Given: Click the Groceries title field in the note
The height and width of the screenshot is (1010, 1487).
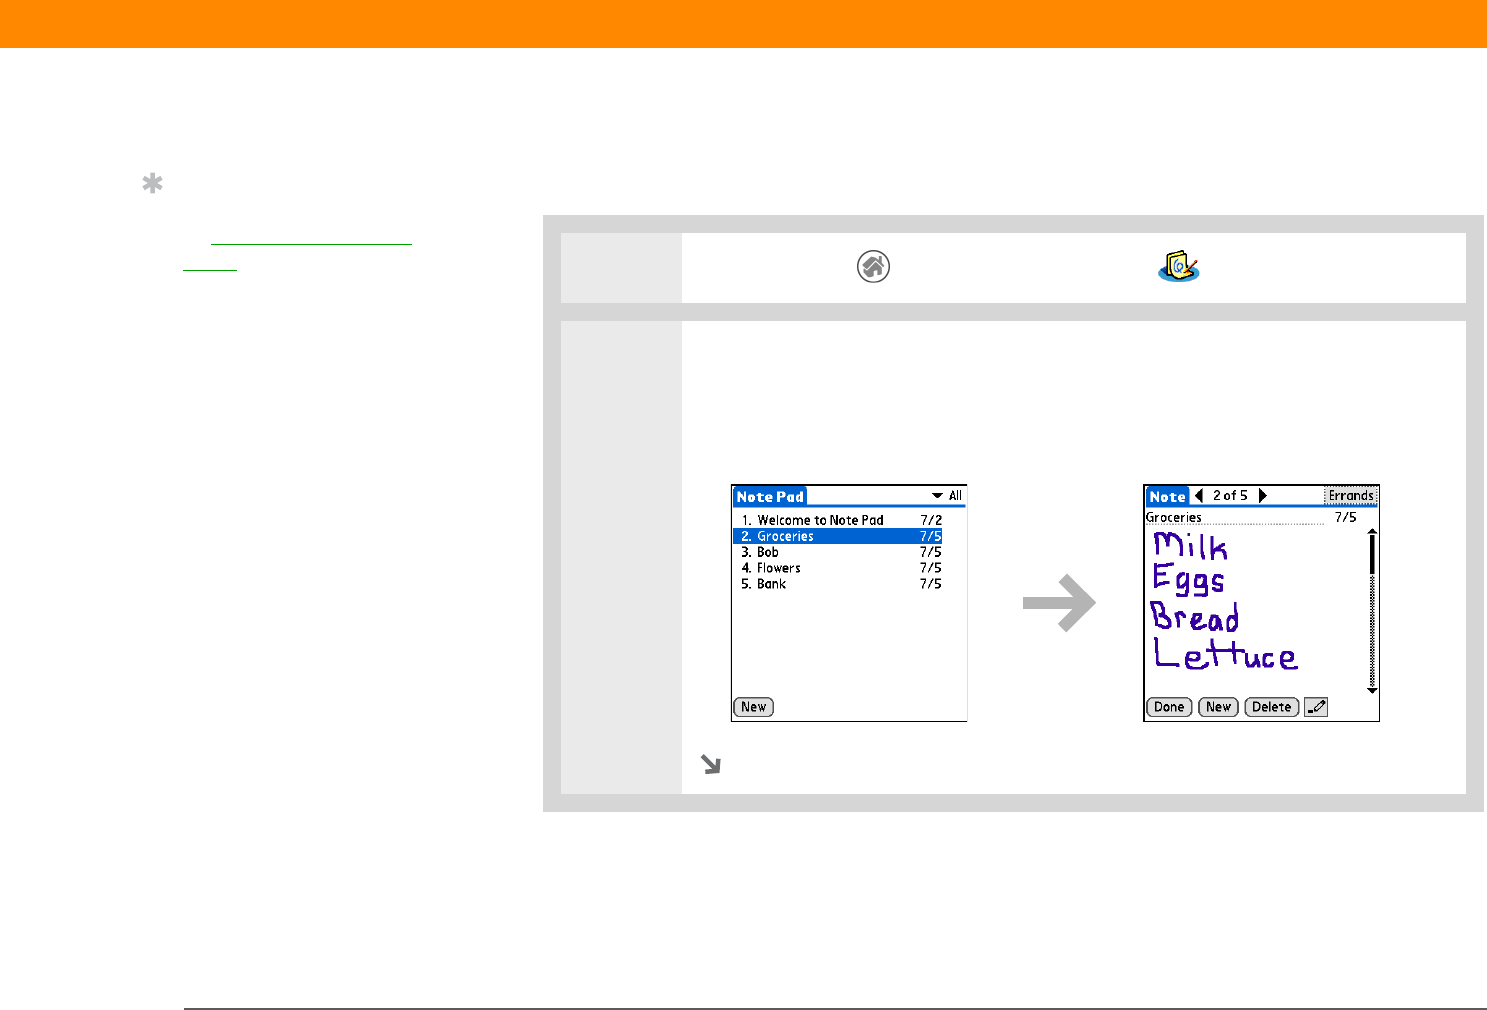Looking at the screenshot, I should pos(1234,518).
